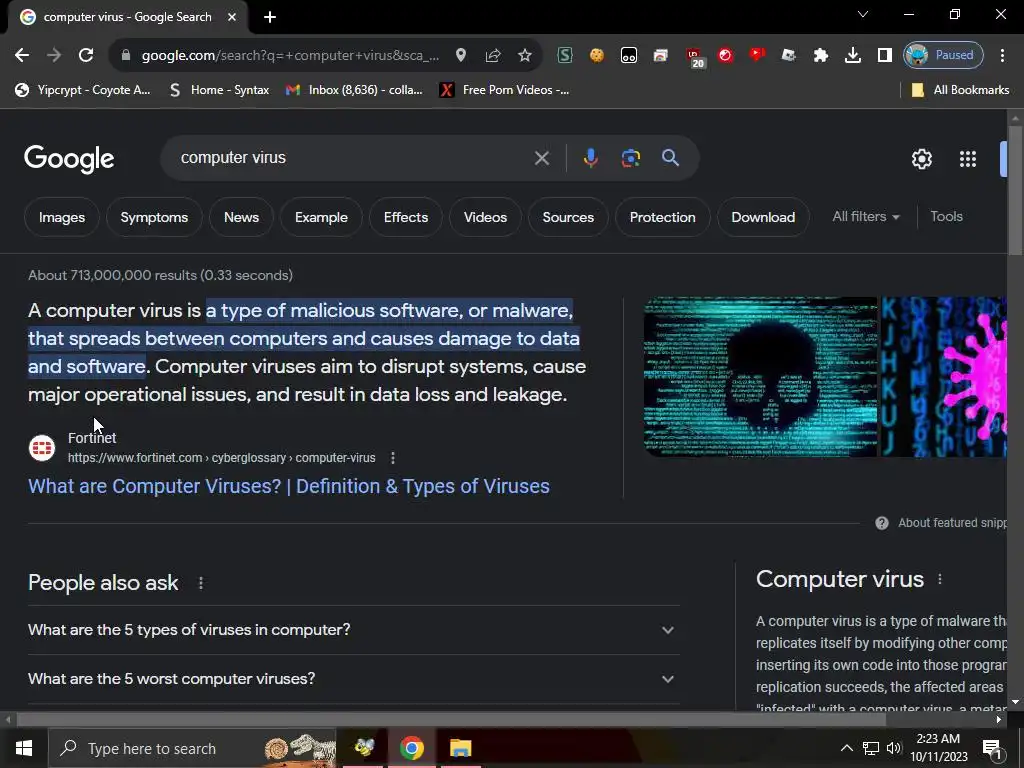The width and height of the screenshot is (1024, 768).
Task: Open search Tools
Action: coord(946,217)
